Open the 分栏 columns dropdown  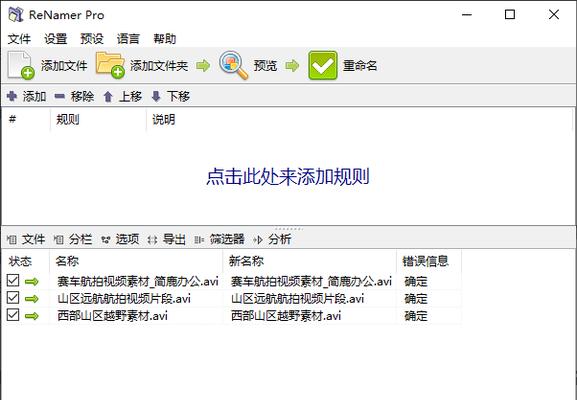coord(73,240)
